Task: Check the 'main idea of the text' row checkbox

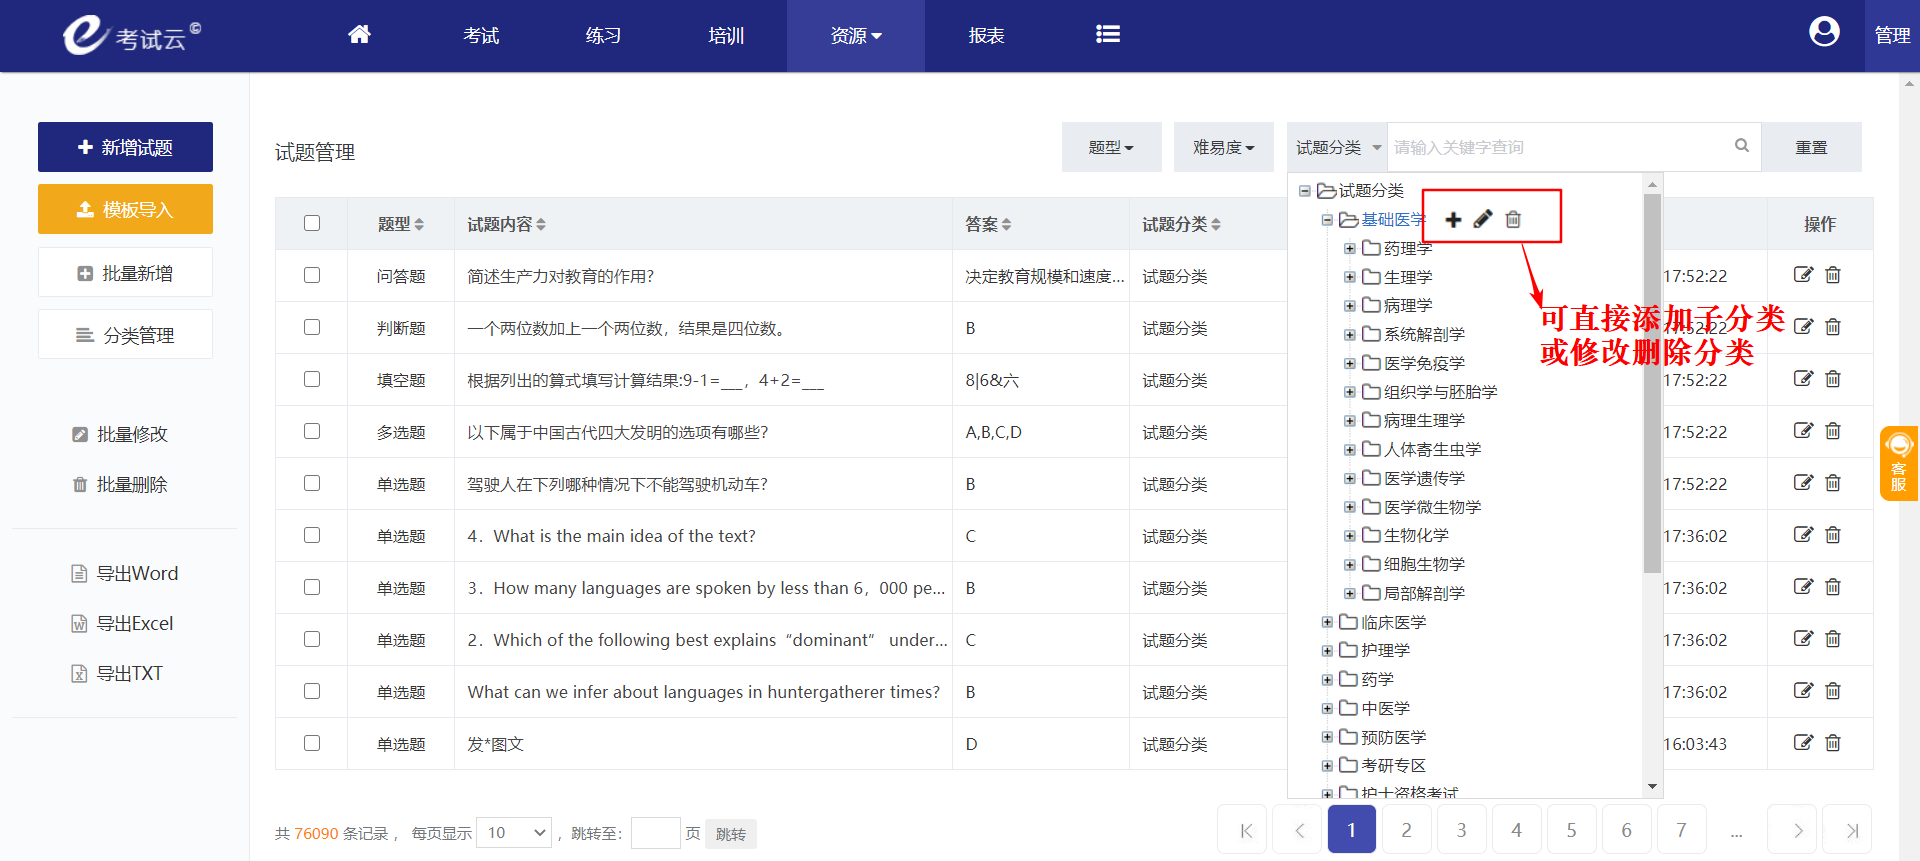Action: point(312,535)
